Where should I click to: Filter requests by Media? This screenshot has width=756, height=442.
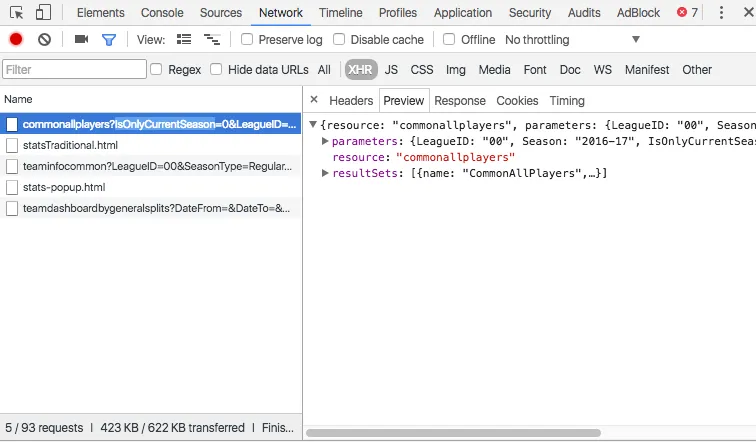click(x=494, y=69)
